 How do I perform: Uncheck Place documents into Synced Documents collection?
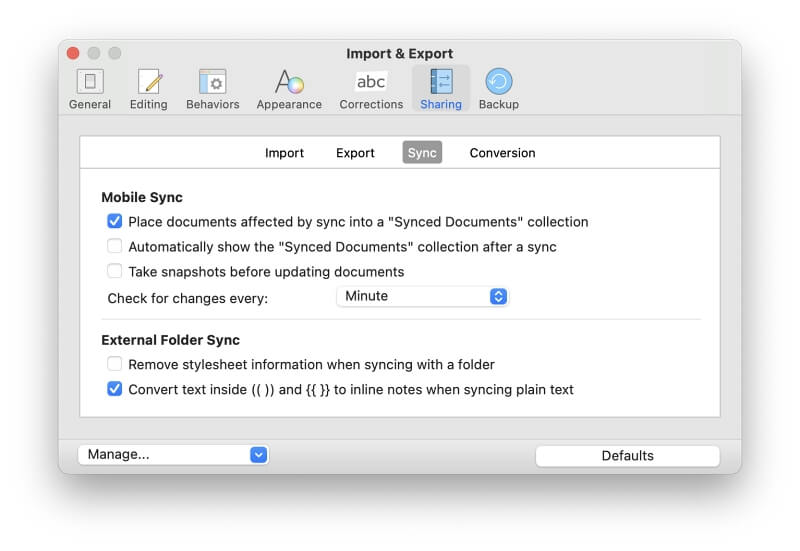(115, 222)
